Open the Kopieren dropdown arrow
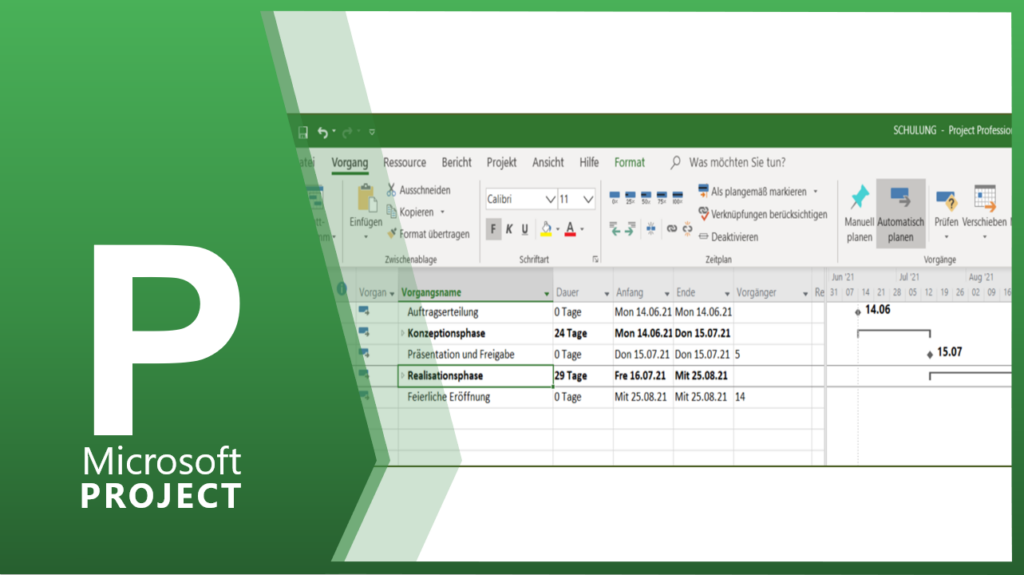This screenshot has height=575, width=1024. tap(443, 212)
